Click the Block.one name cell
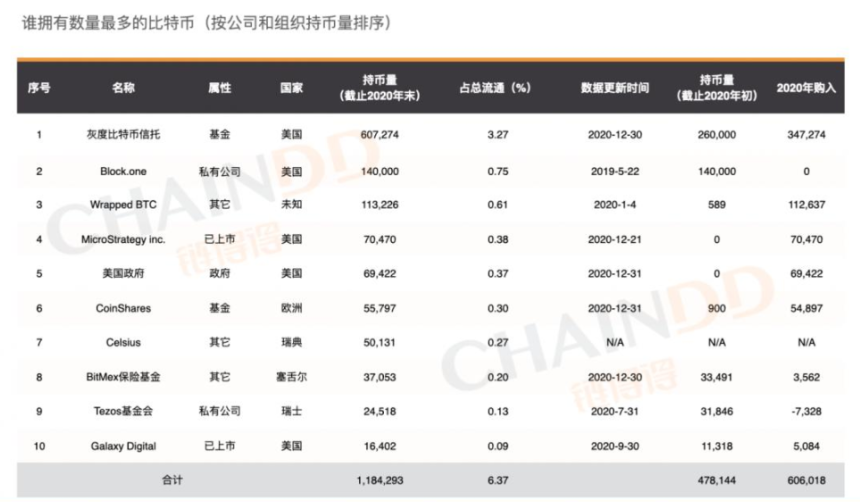The image size is (860, 502). [x=124, y=171]
